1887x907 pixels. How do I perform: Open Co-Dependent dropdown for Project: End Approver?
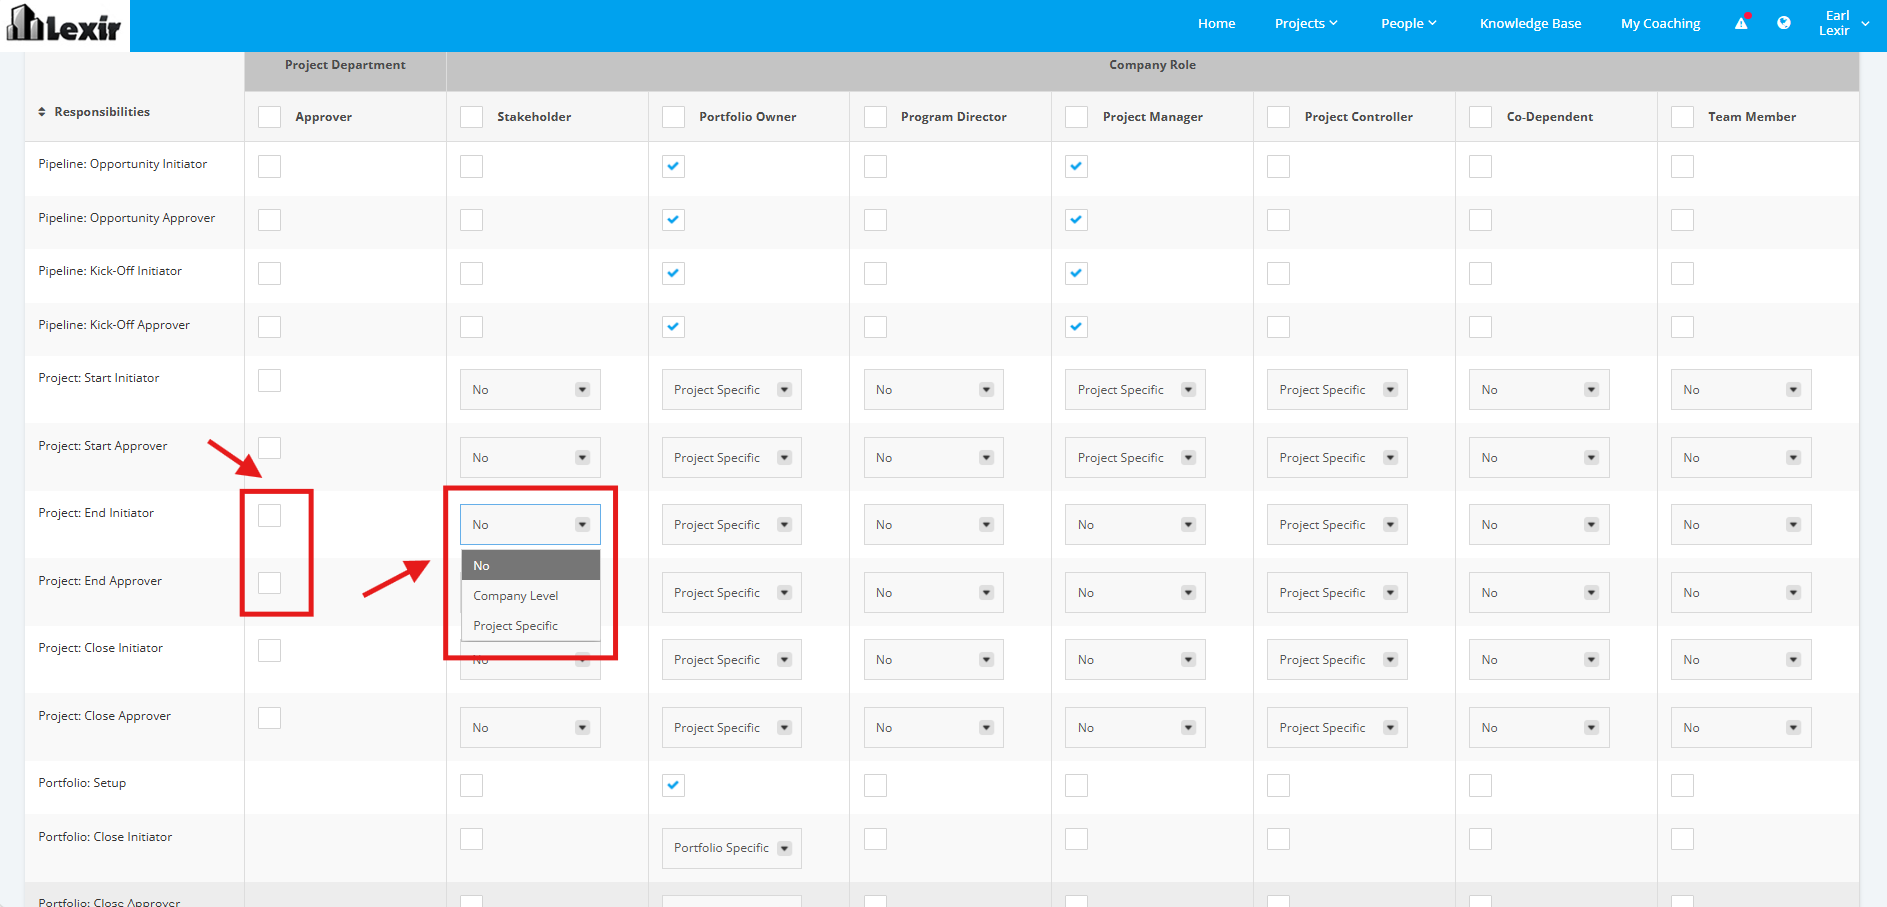point(1539,593)
